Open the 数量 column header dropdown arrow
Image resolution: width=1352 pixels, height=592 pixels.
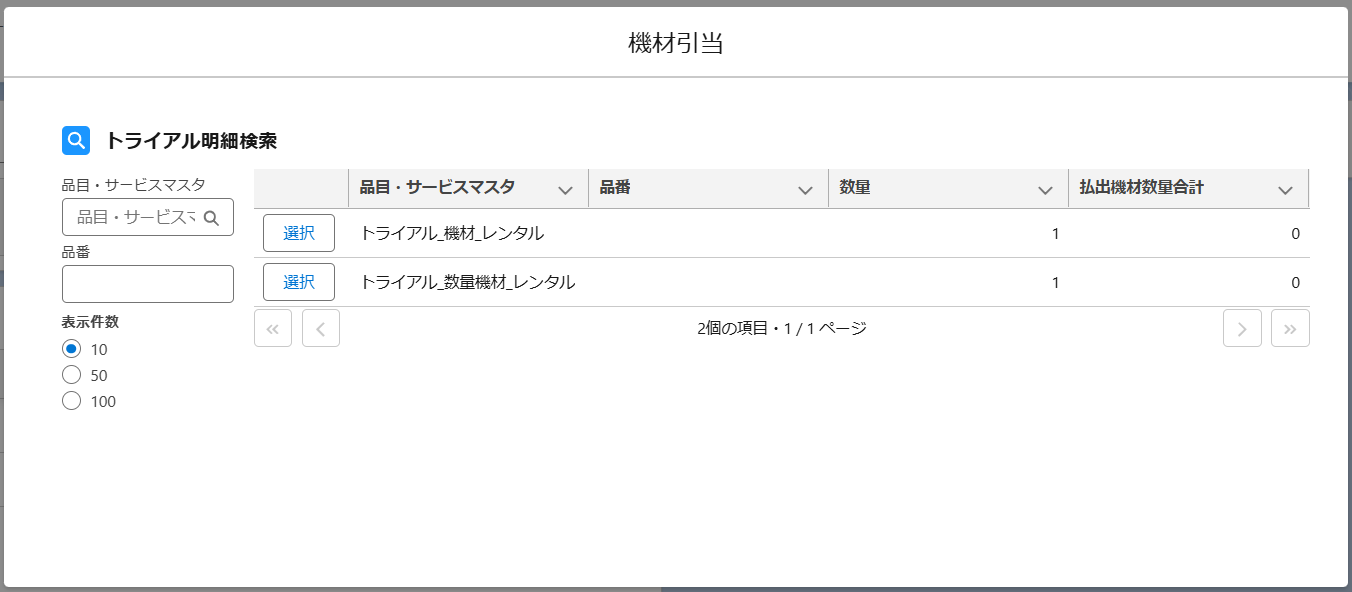coord(1045,190)
